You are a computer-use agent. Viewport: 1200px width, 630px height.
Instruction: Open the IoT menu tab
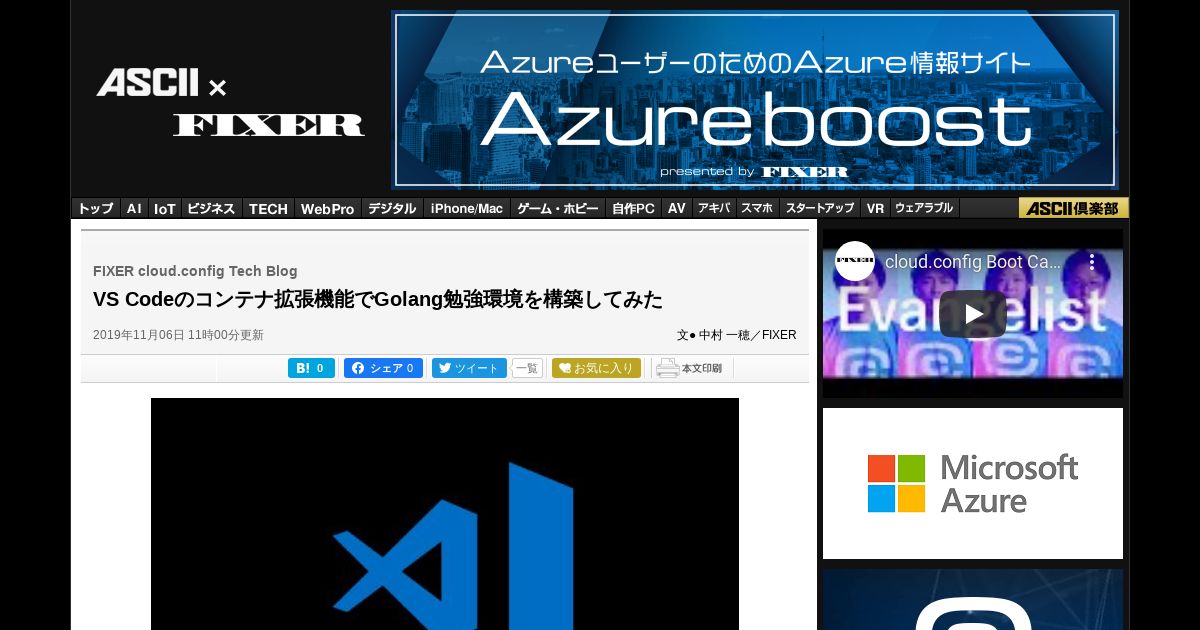click(164, 208)
